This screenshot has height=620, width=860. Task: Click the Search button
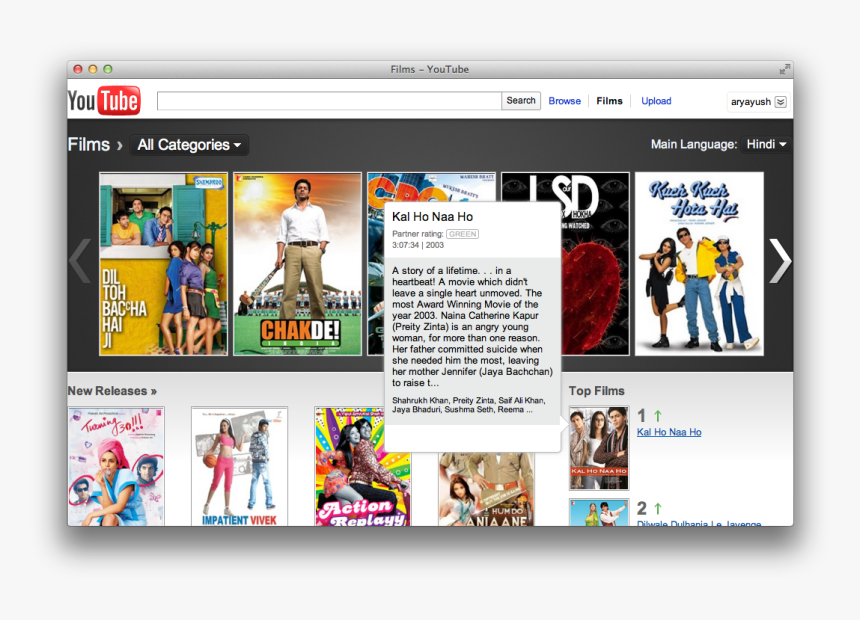tap(521, 100)
